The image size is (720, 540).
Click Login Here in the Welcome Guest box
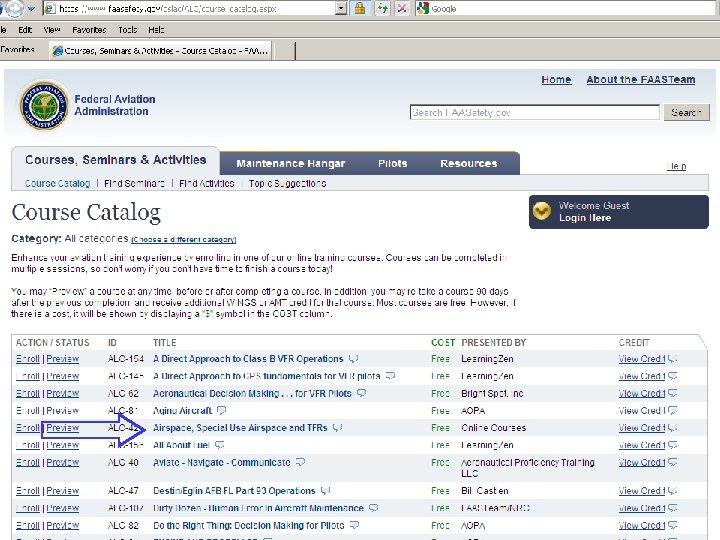click(585, 218)
